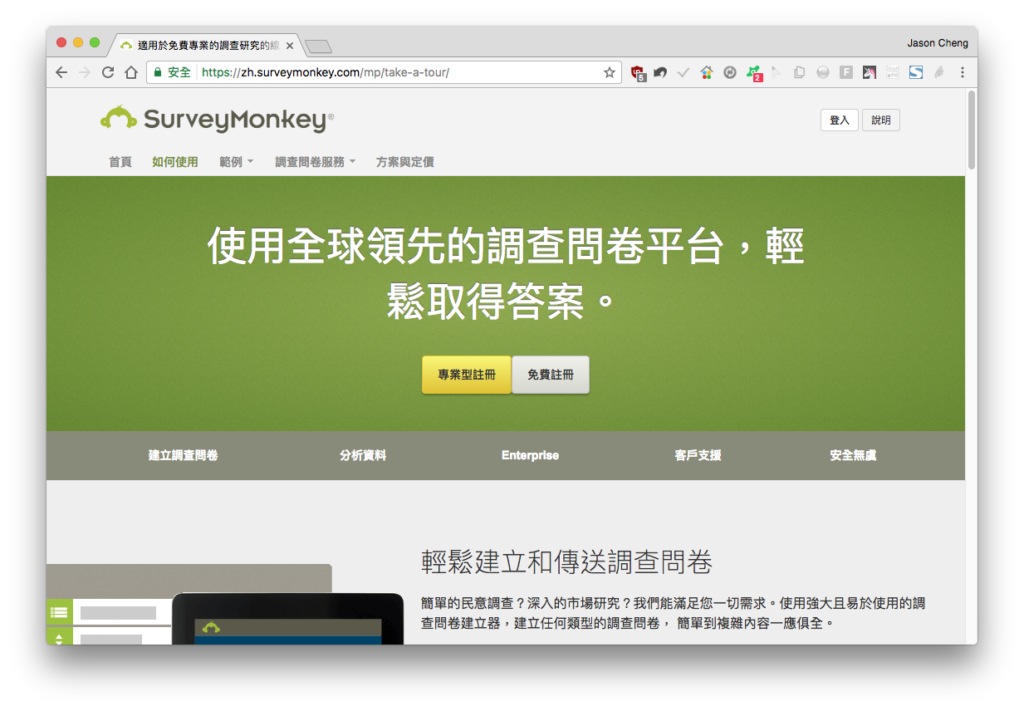1024x711 pixels.
Task: Click the gray circular refresh extension icon
Action: tap(730, 72)
